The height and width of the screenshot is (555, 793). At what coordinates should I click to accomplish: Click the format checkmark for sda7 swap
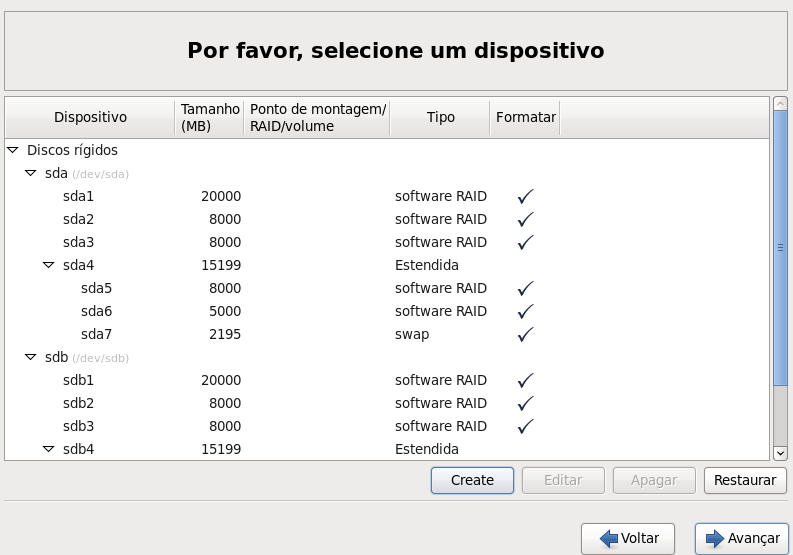point(525,334)
